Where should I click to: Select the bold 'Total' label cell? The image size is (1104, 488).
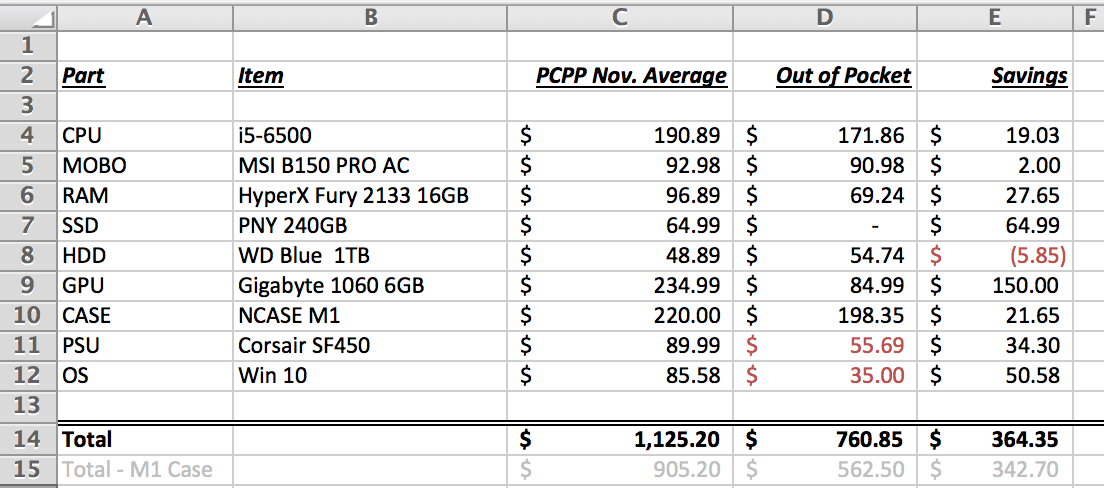tap(144, 439)
